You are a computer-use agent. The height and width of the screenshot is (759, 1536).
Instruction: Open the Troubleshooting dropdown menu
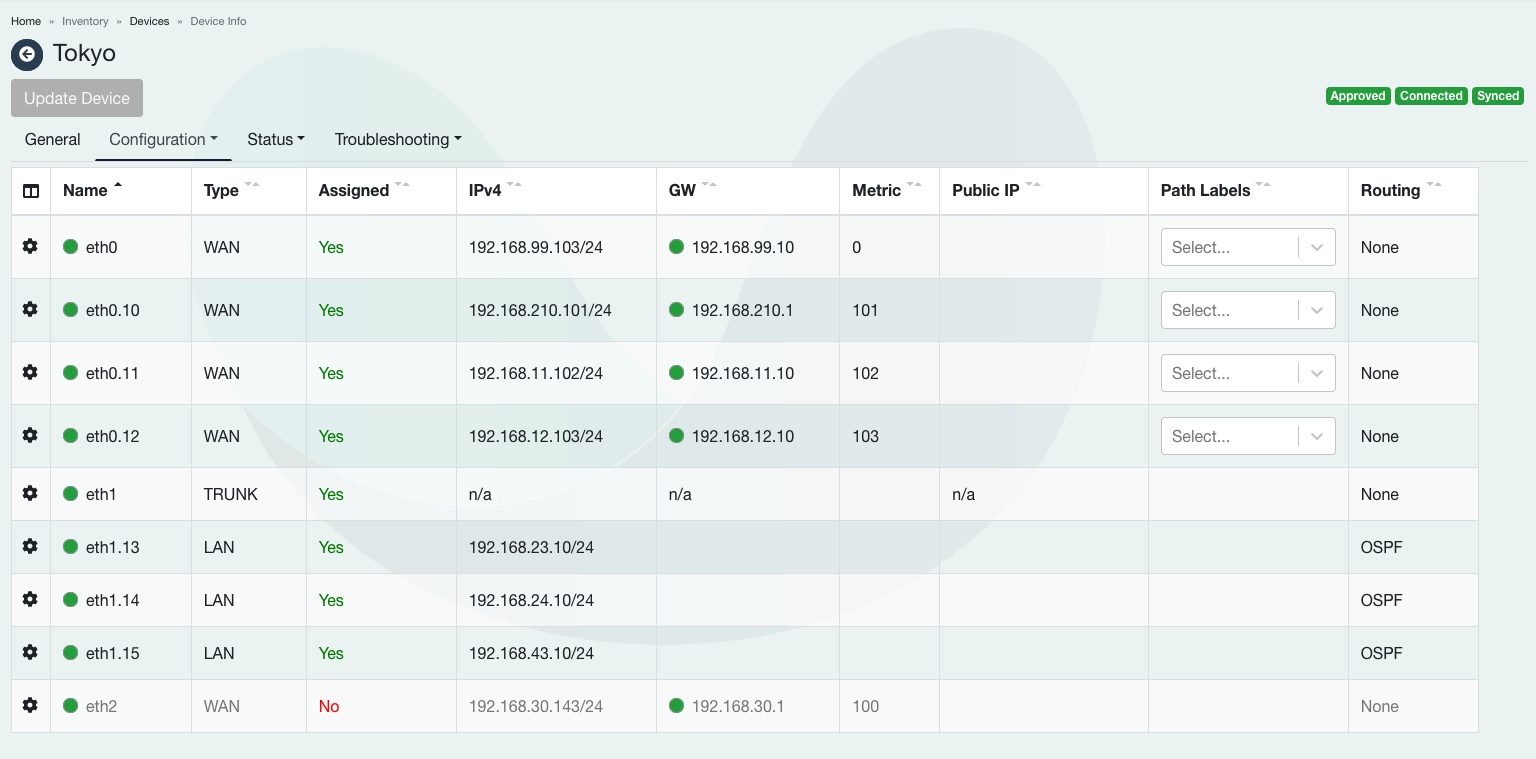click(397, 139)
